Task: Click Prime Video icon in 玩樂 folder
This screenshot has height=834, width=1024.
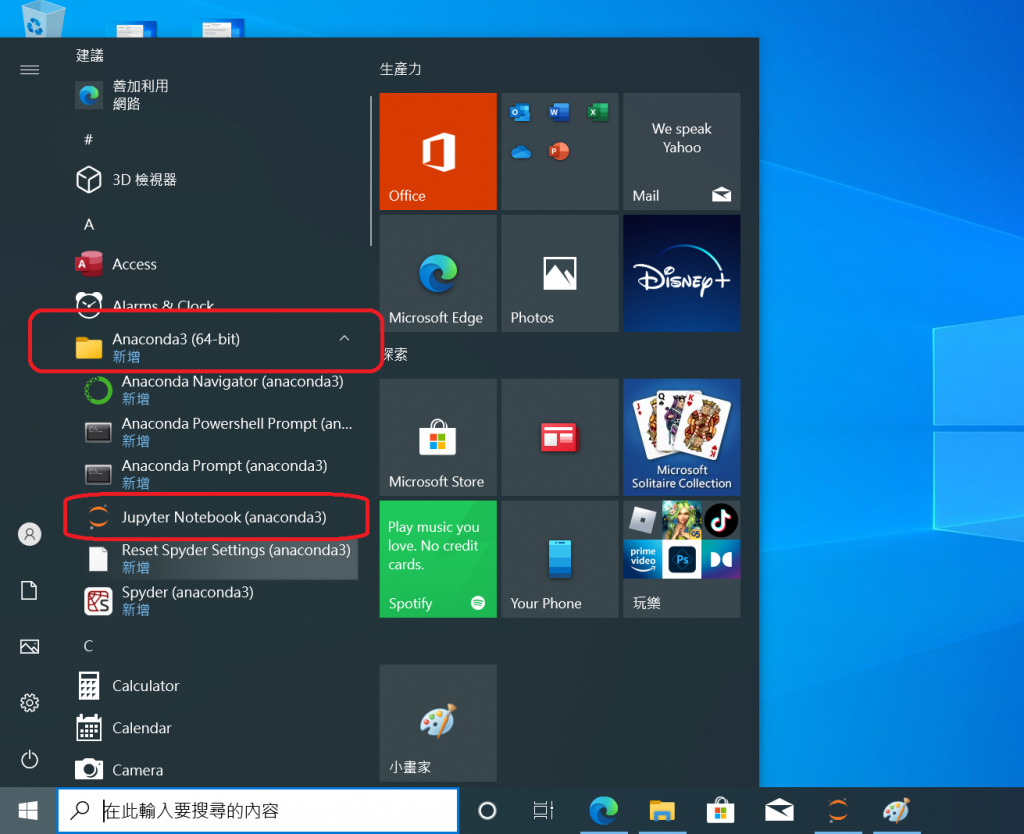Action: point(643,559)
